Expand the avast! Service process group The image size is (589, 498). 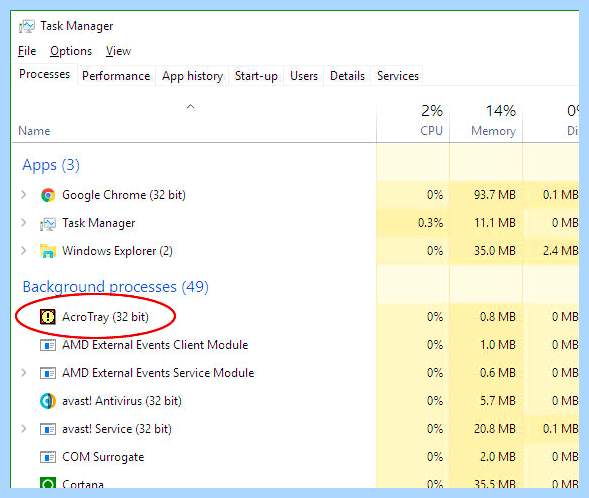pos(24,429)
